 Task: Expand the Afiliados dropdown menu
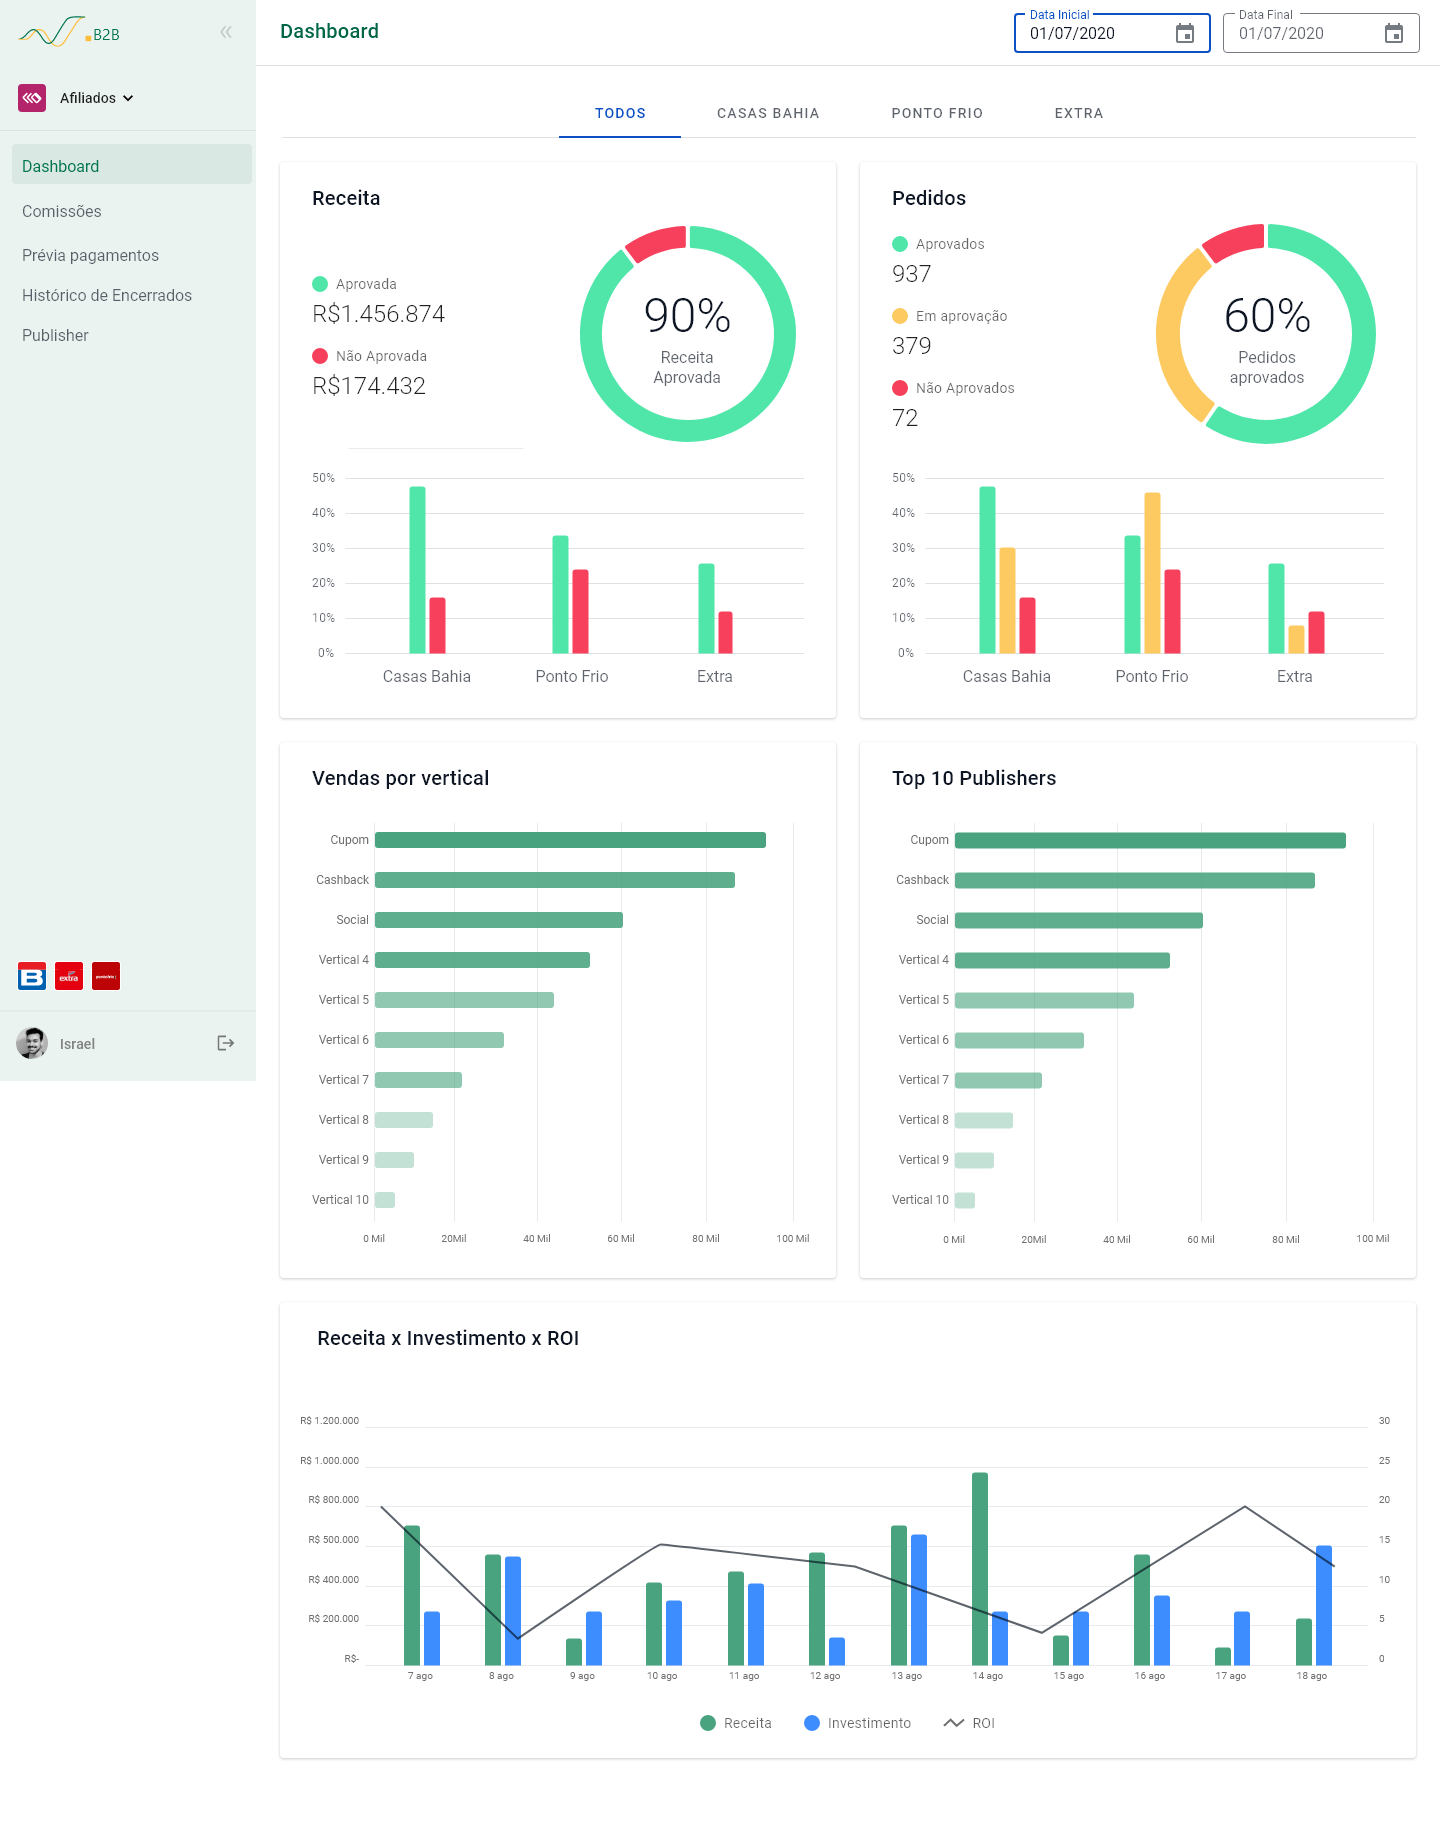tap(96, 98)
